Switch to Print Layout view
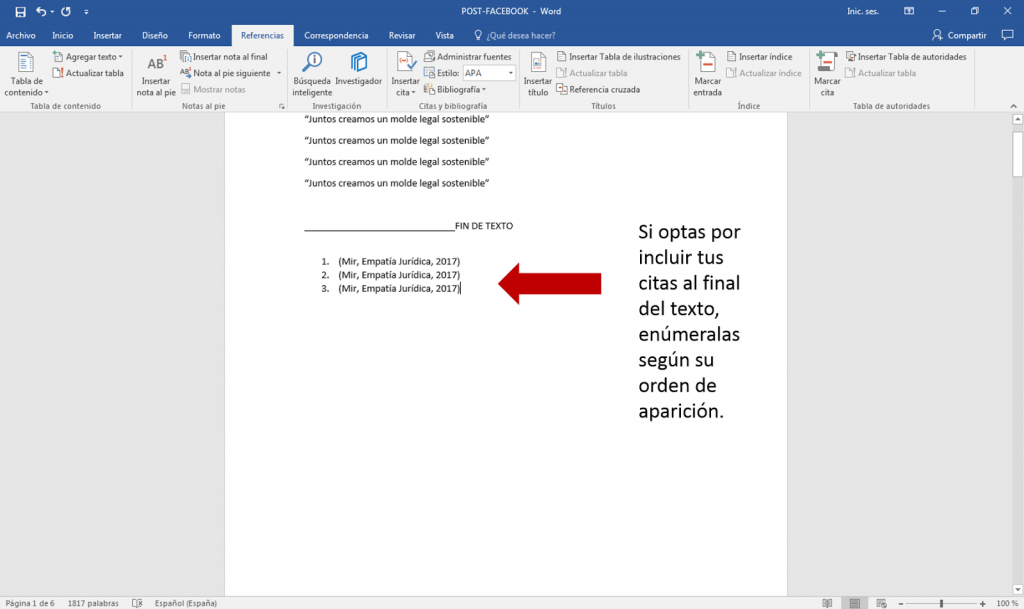 pos(854,603)
